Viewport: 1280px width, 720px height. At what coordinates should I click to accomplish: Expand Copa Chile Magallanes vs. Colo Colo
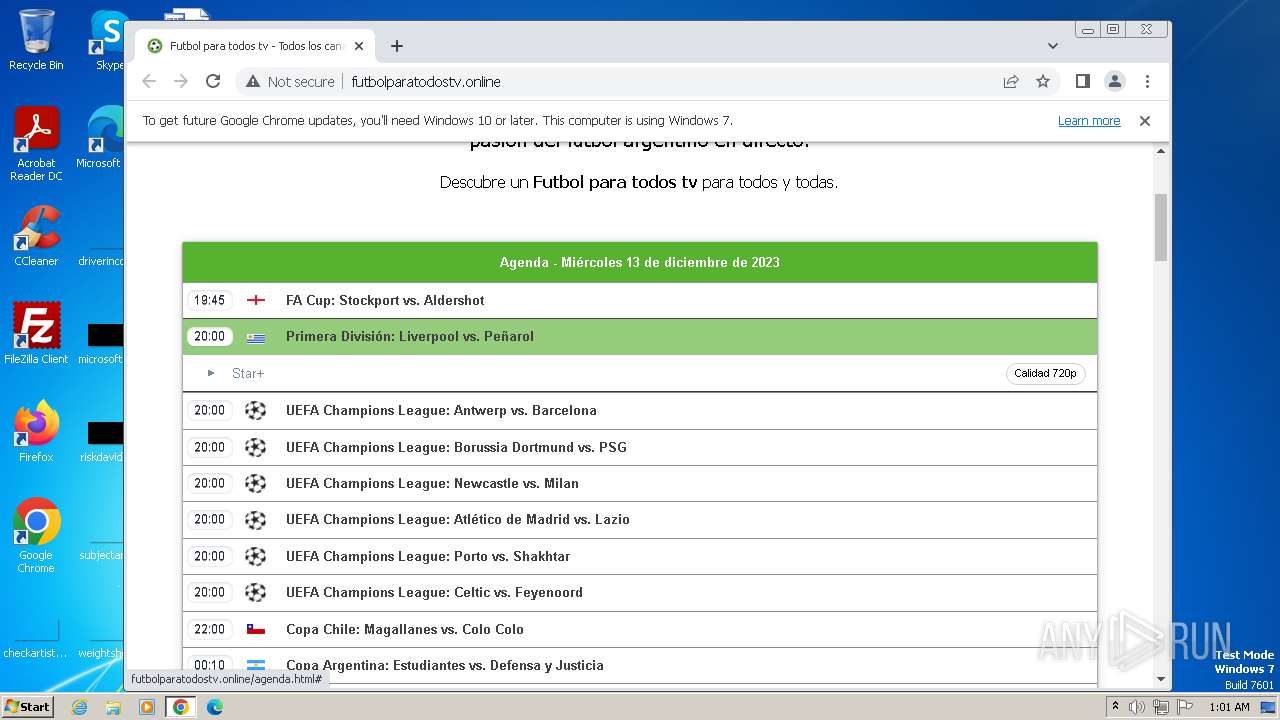640,629
